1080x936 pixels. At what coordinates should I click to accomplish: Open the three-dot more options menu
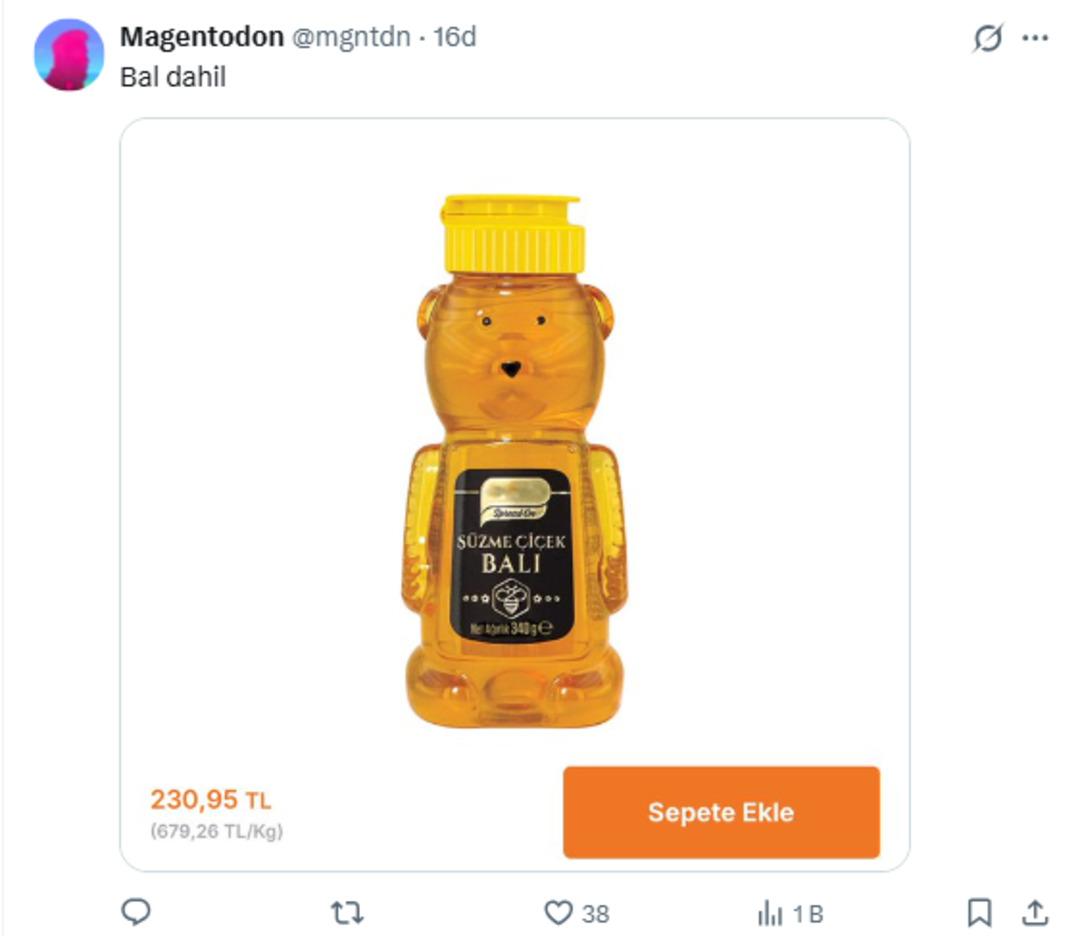point(1035,39)
